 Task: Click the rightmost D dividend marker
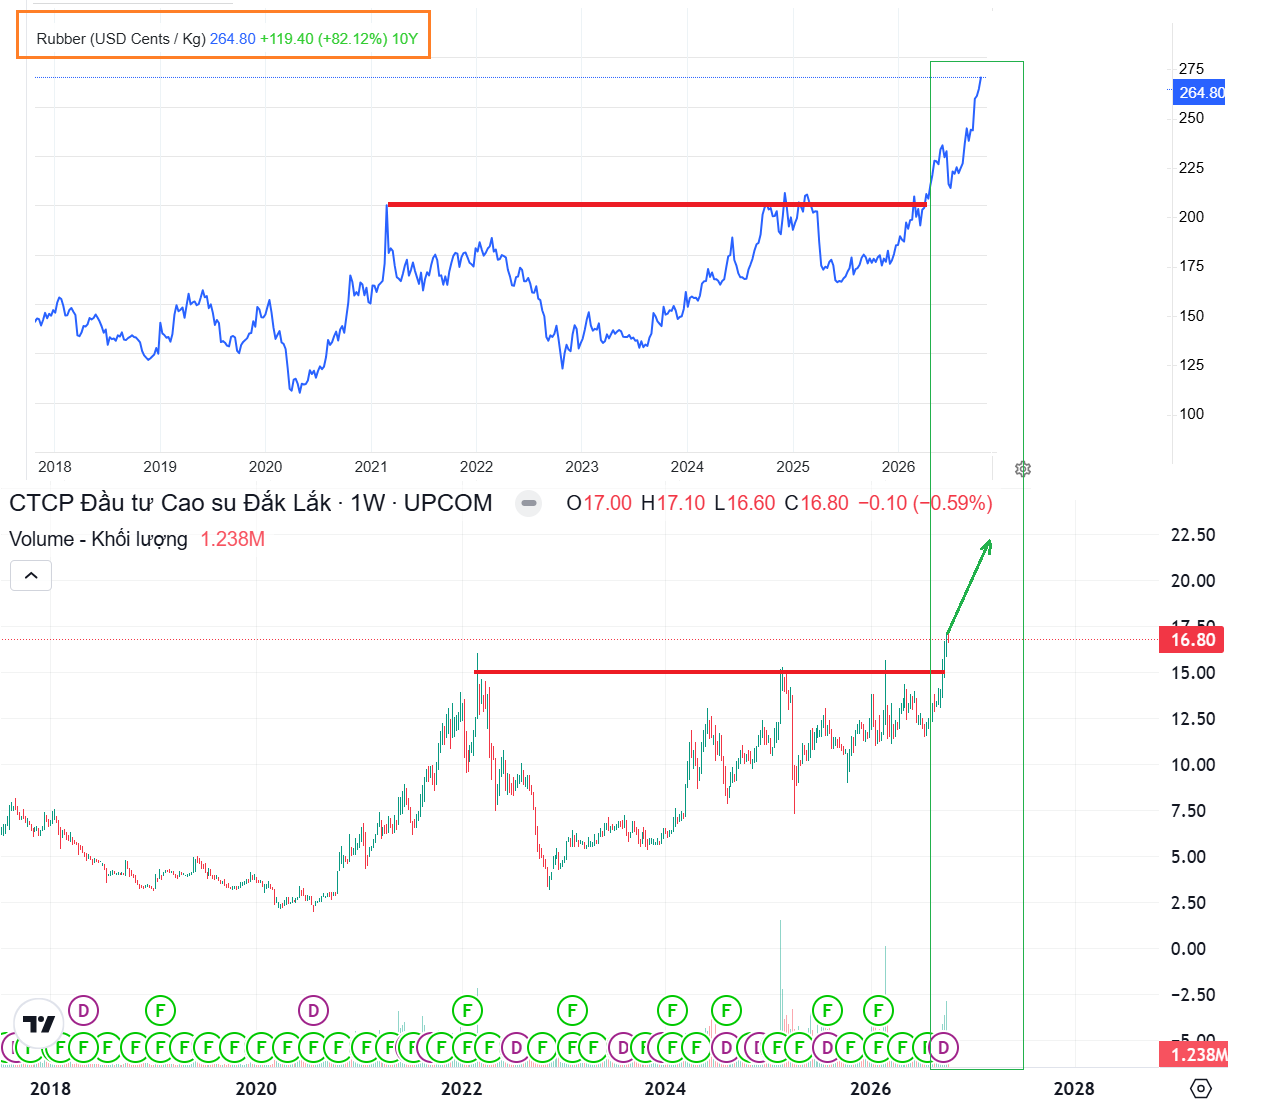(943, 1047)
